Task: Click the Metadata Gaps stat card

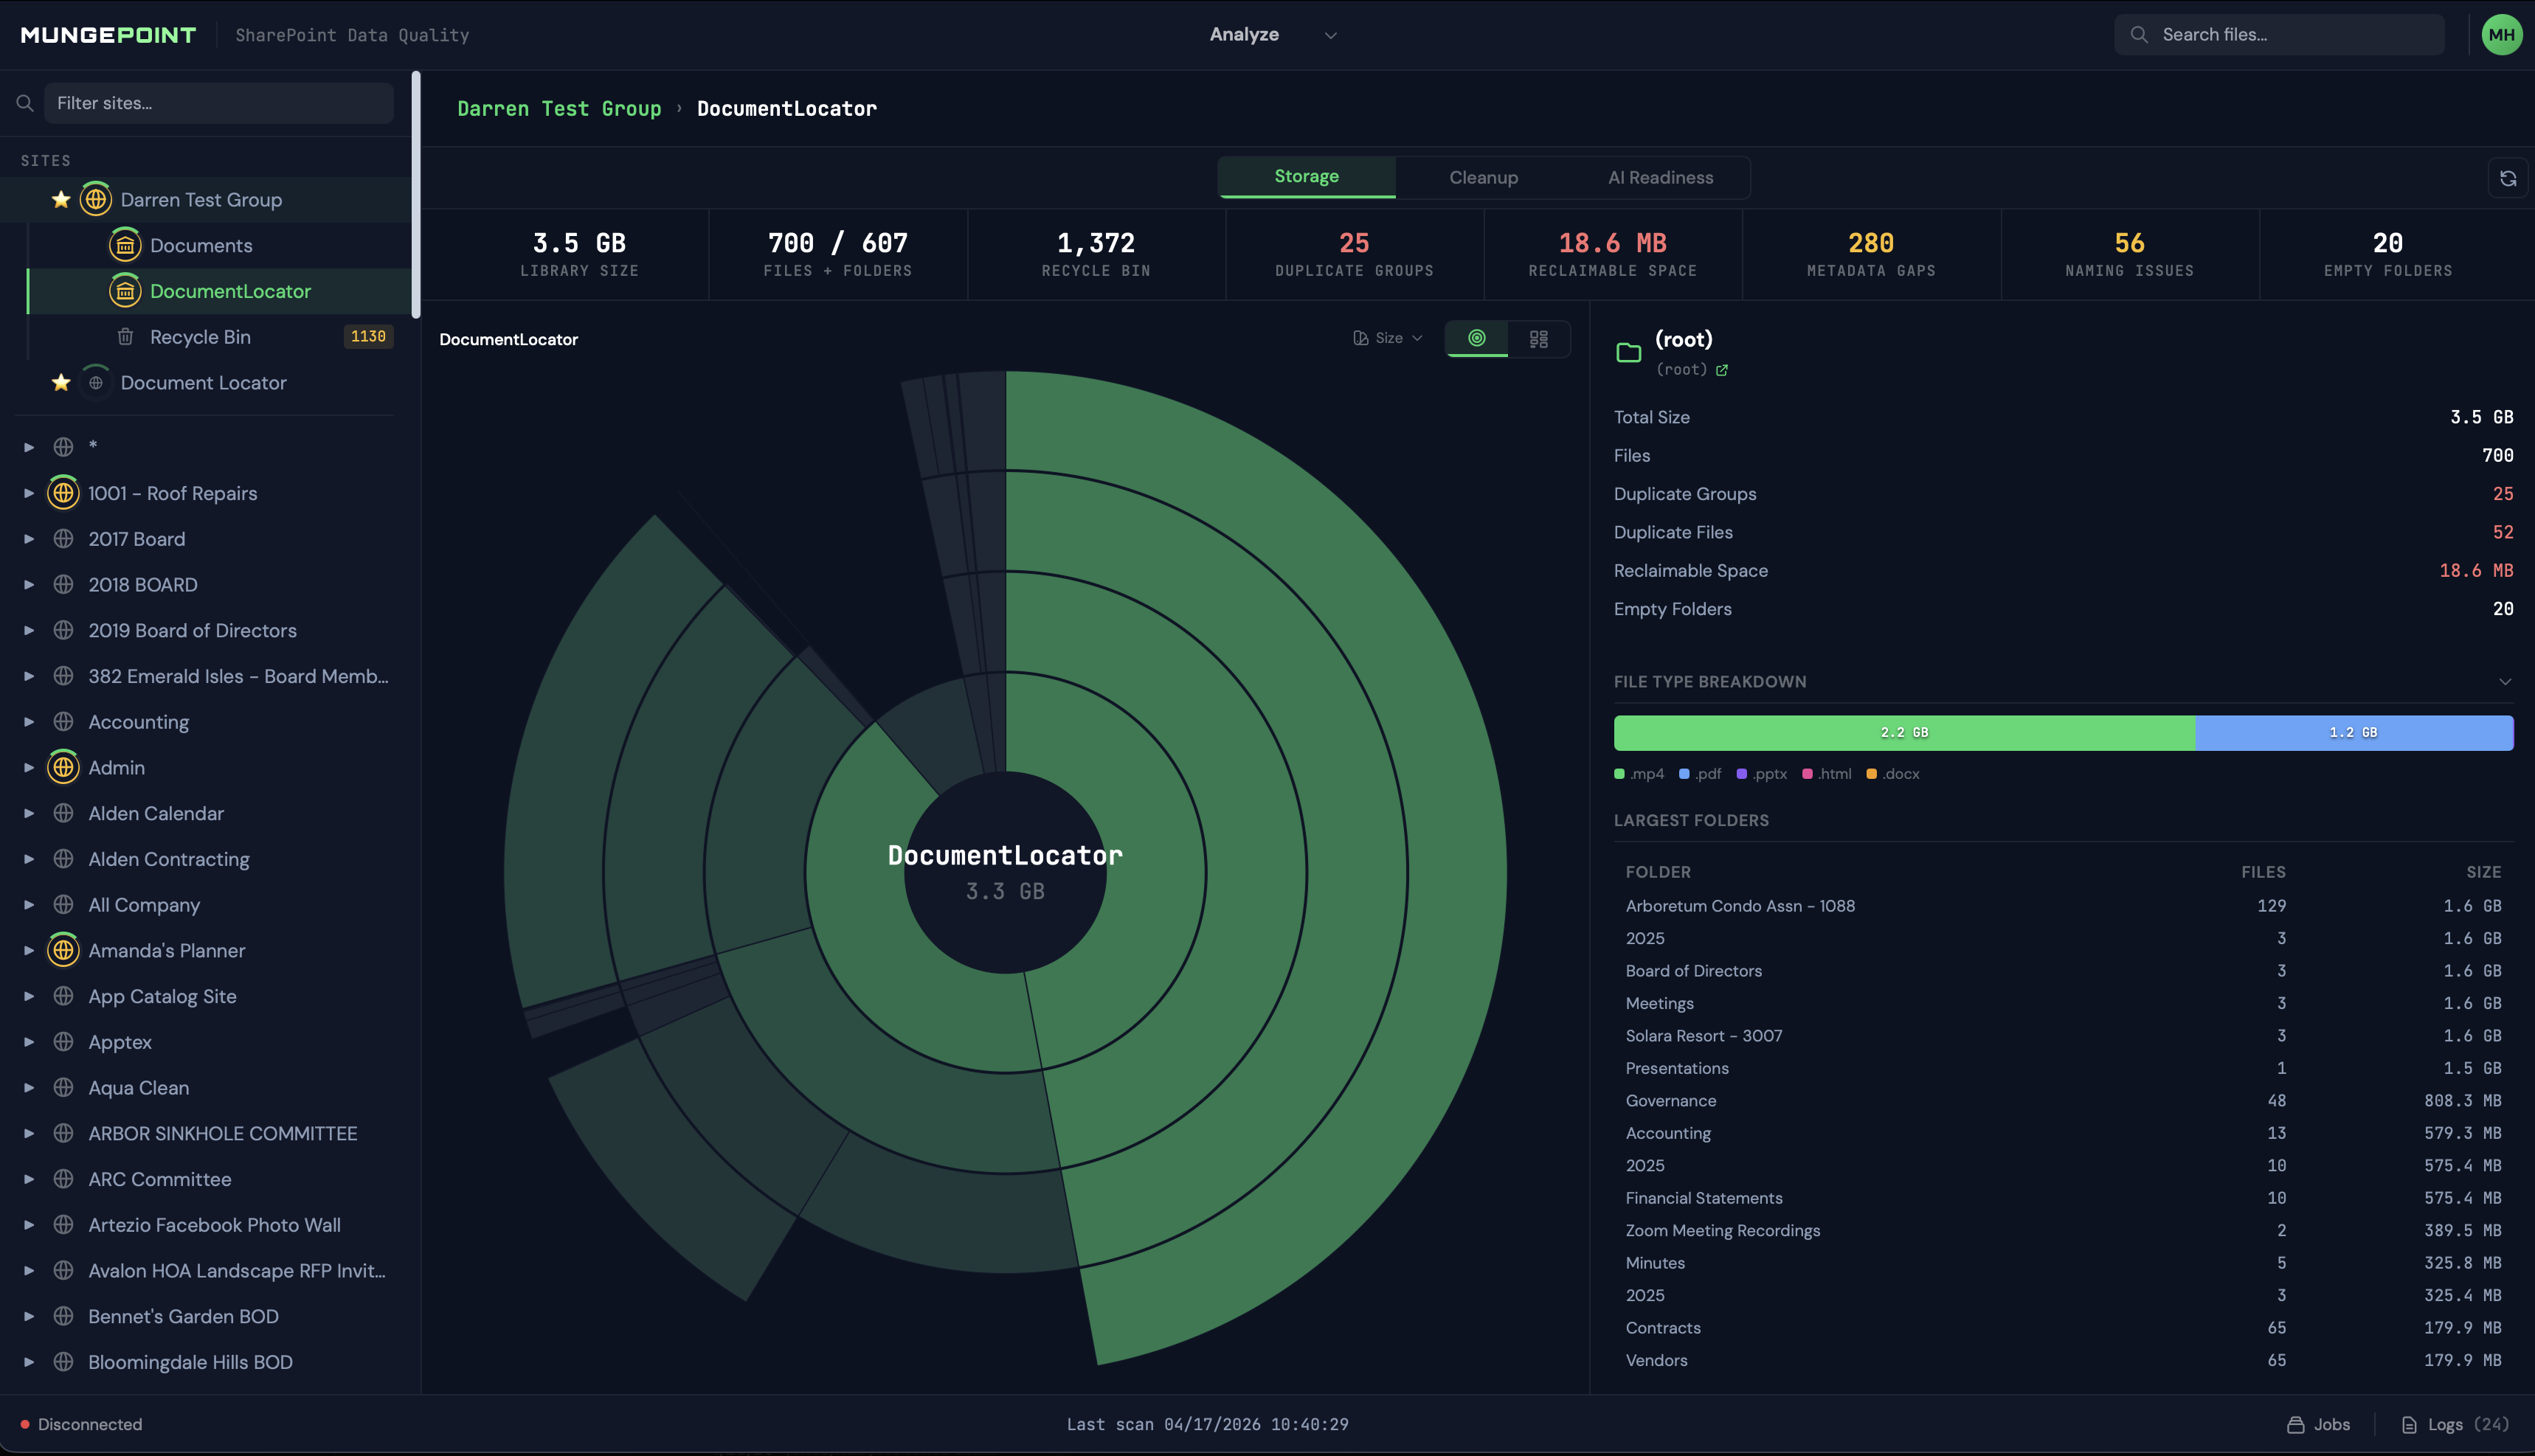Action: click(x=1871, y=254)
